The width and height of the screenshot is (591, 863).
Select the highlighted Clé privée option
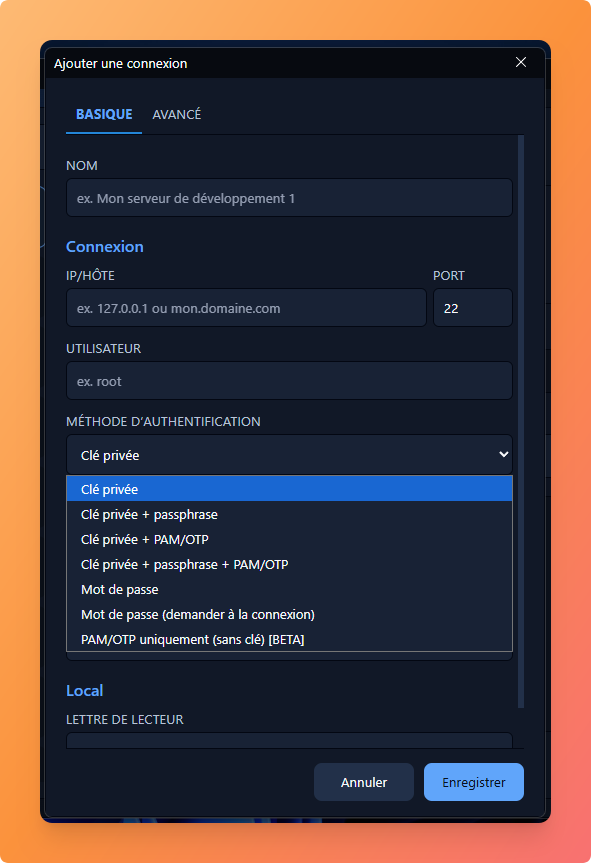click(x=289, y=489)
